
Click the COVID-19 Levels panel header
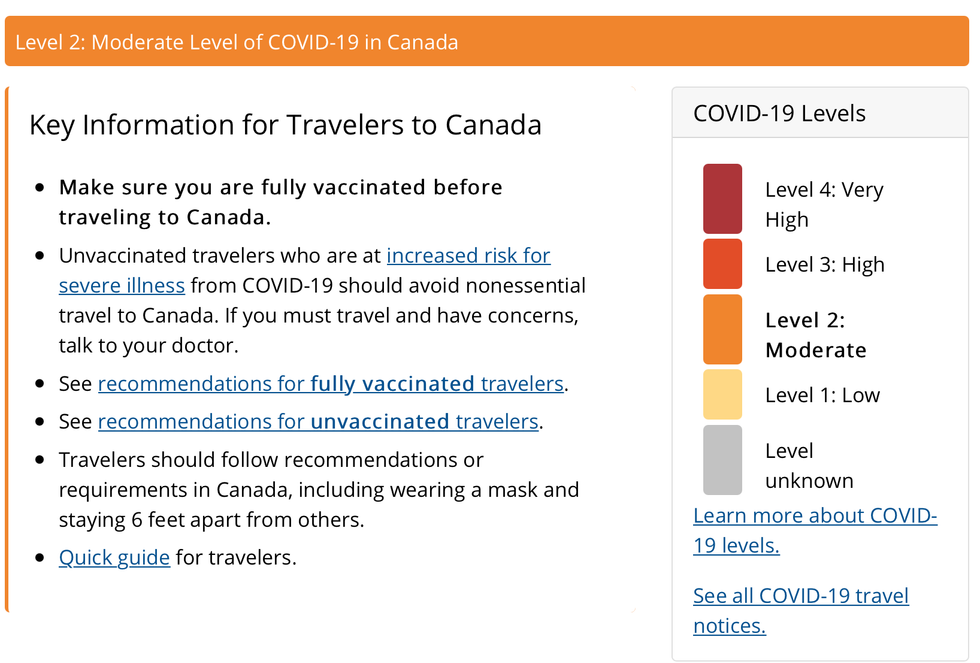(779, 114)
